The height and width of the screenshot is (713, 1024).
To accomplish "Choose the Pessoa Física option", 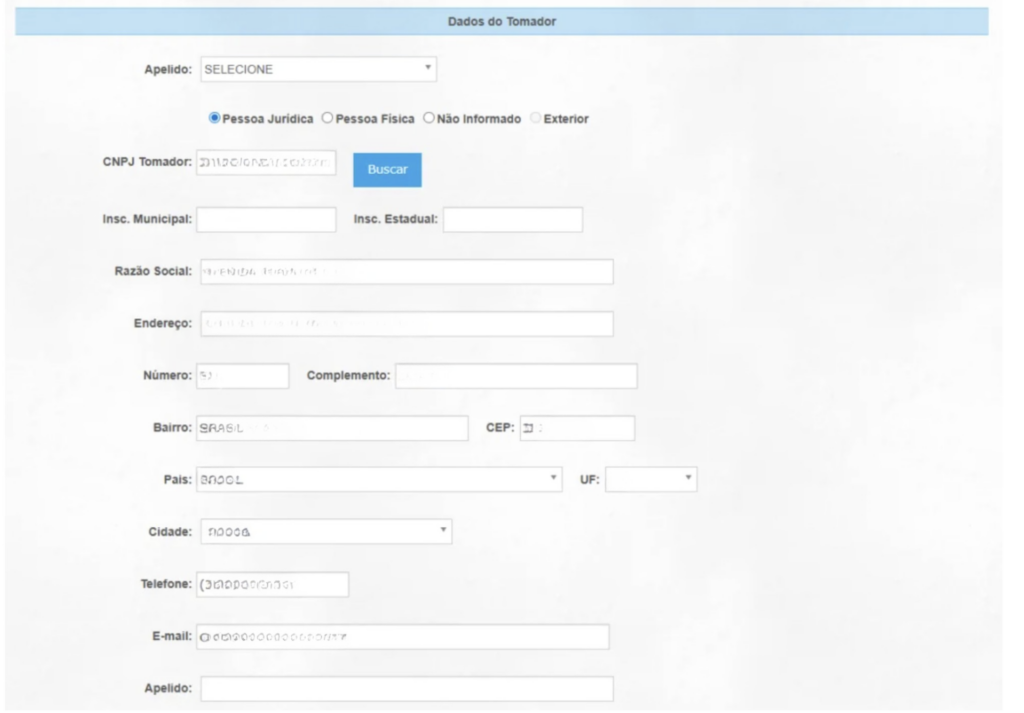I will [x=327, y=118].
